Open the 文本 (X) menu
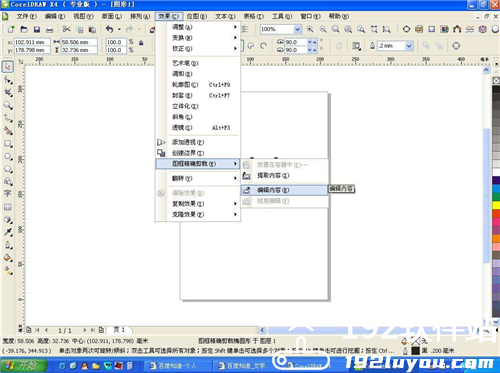 [225, 16]
